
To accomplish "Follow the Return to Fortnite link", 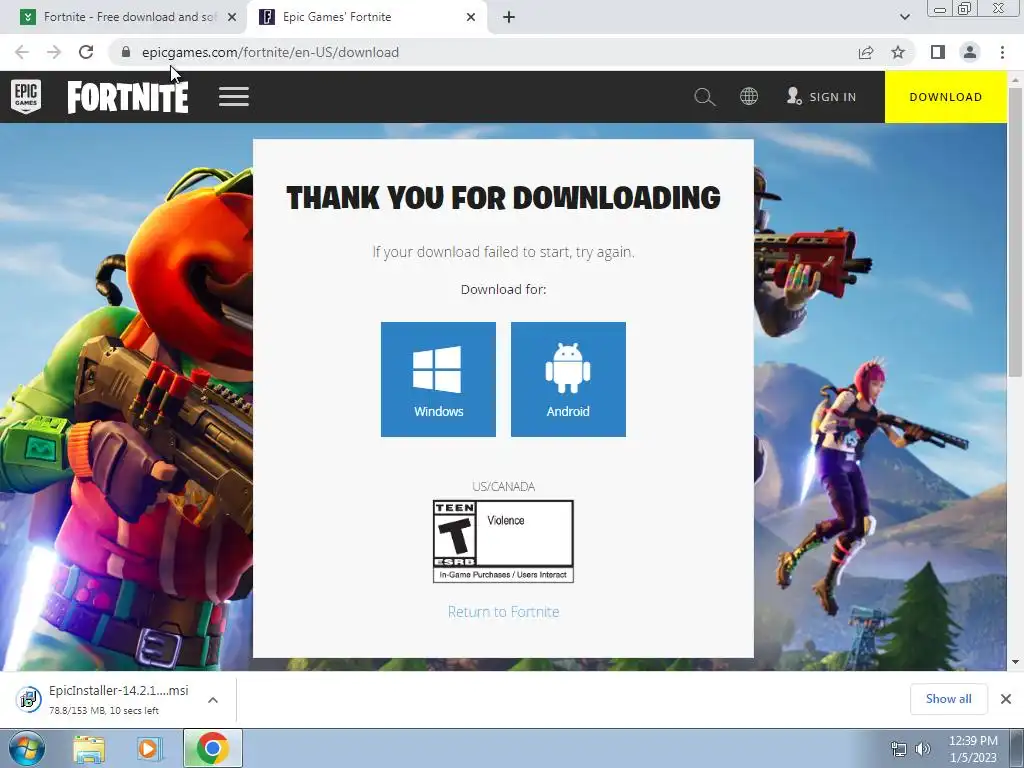I will point(504,612).
